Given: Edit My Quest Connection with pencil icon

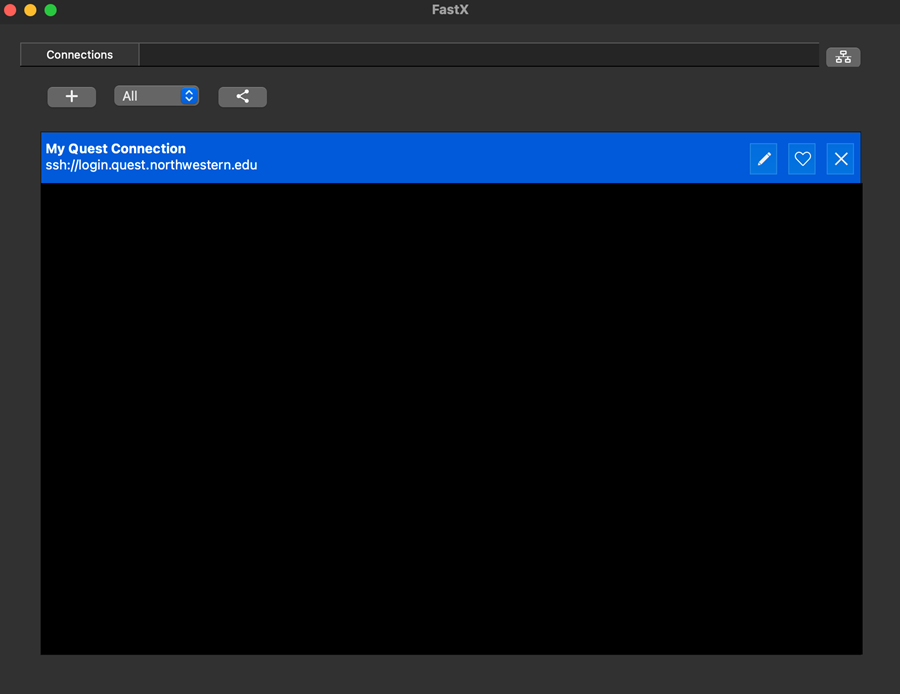Looking at the screenshot, I should click(763, 158).
